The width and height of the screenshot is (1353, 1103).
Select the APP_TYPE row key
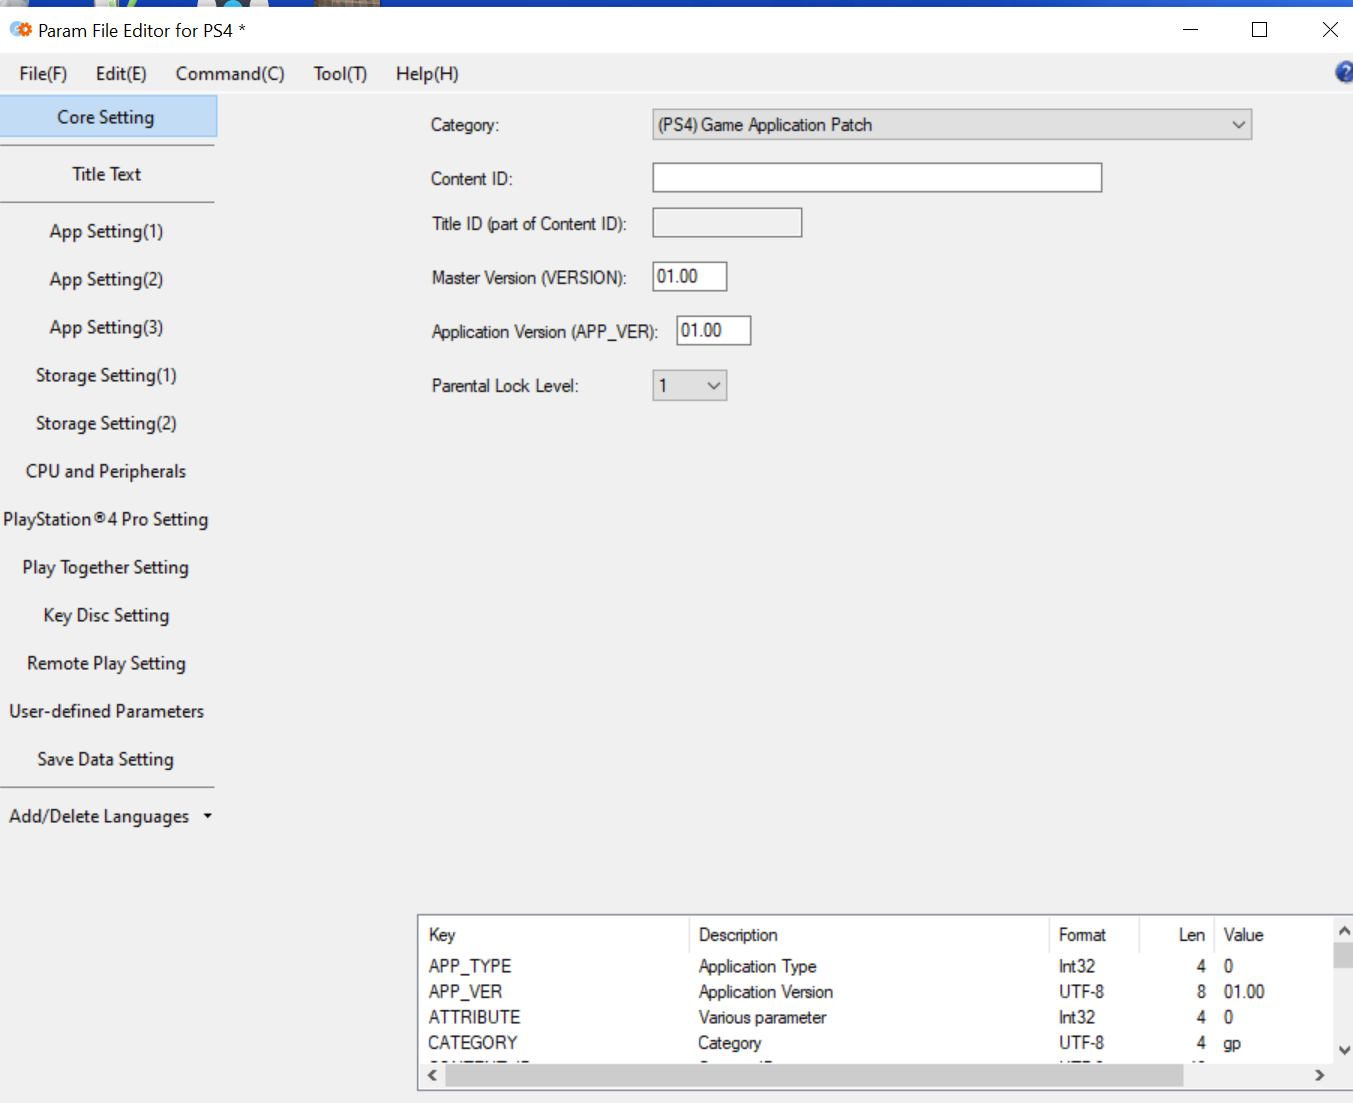pyautogui.click(x=470, y=966)
